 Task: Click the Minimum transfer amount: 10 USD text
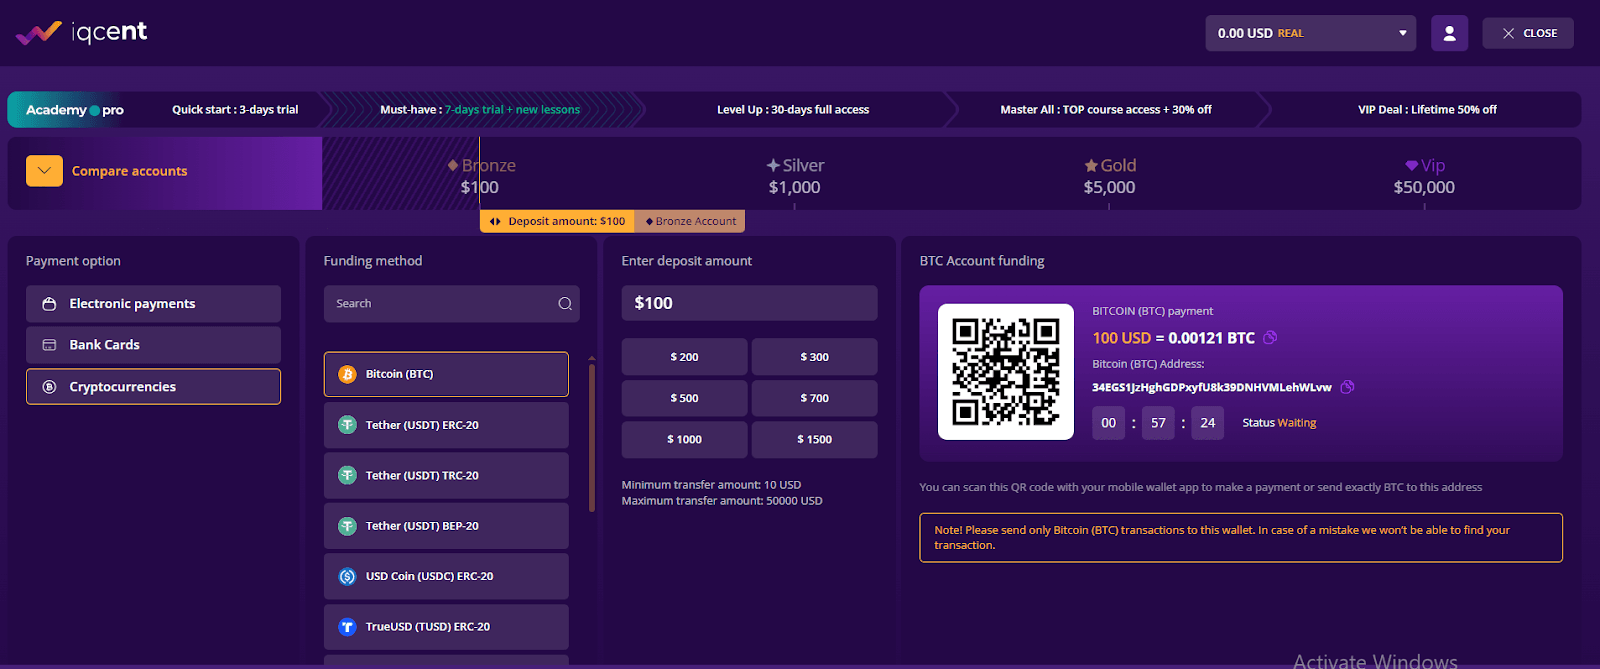click(711, 485)
